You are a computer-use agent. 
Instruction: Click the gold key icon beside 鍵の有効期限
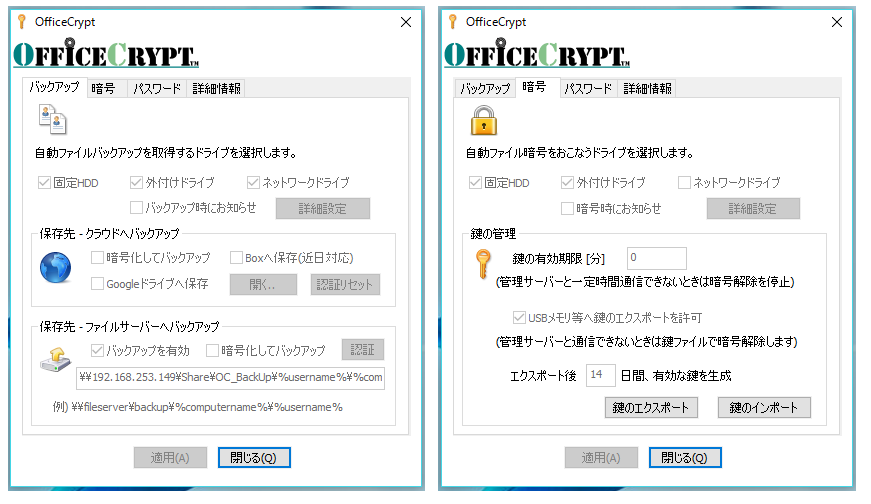pos(483,264)
